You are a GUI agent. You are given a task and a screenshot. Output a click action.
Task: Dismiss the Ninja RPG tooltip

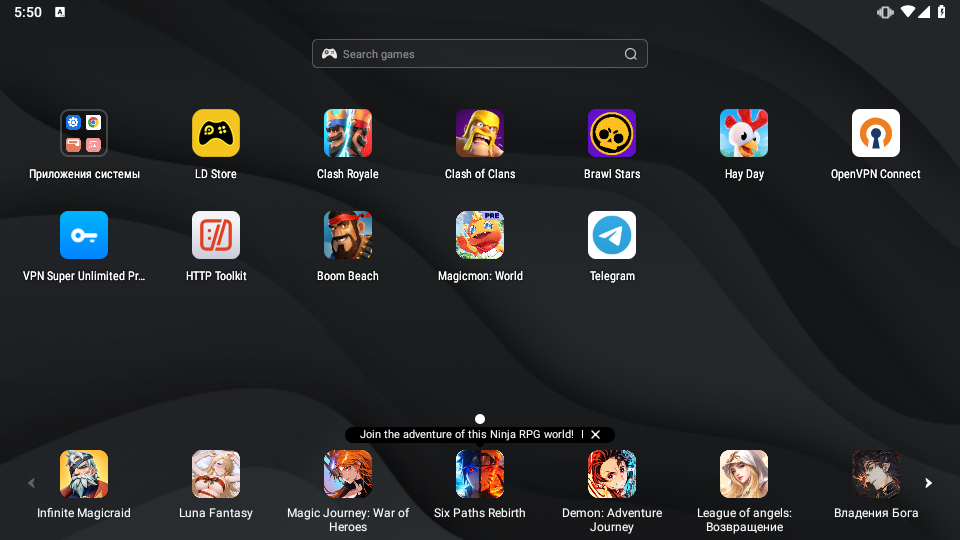pyautogui.click(x=595, y=434)
